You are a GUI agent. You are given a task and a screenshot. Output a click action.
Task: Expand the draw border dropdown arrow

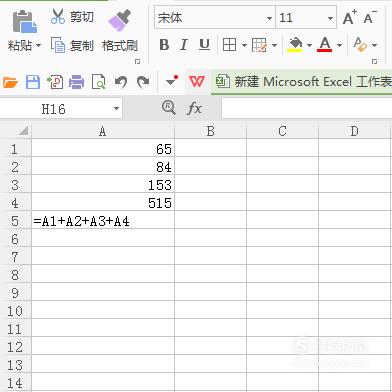point(274,45)
